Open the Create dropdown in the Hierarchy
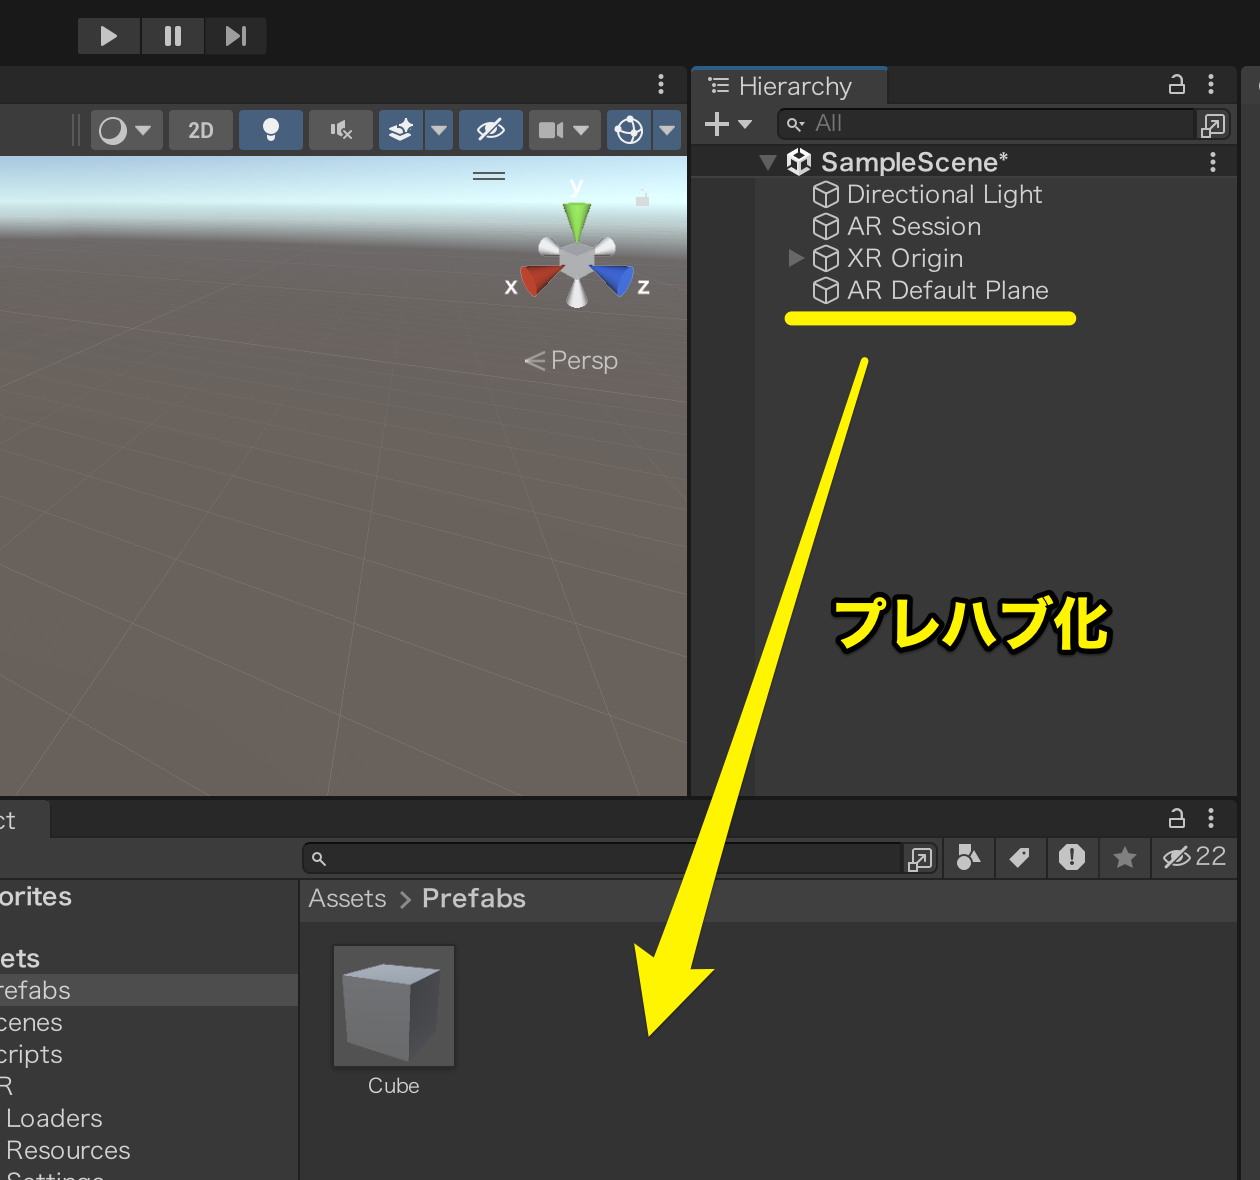 (x=727, y=124)
